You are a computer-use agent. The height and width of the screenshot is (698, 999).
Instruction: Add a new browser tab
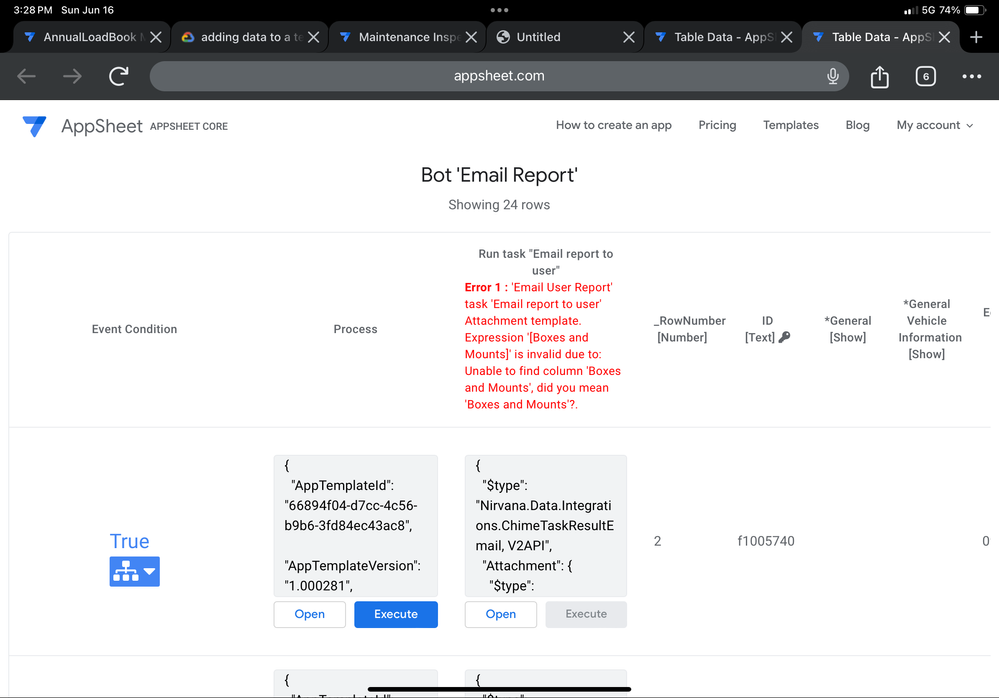pos(975,37)
